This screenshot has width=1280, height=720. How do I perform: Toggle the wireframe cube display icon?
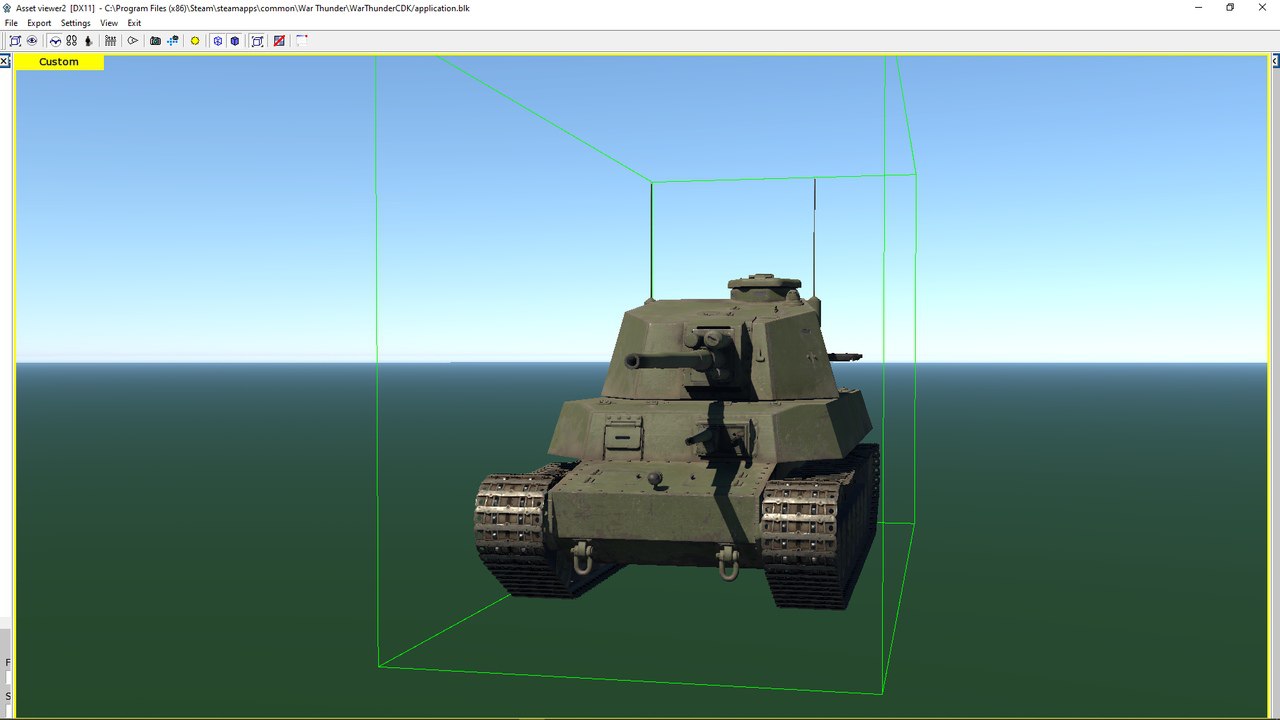[217, 41]
